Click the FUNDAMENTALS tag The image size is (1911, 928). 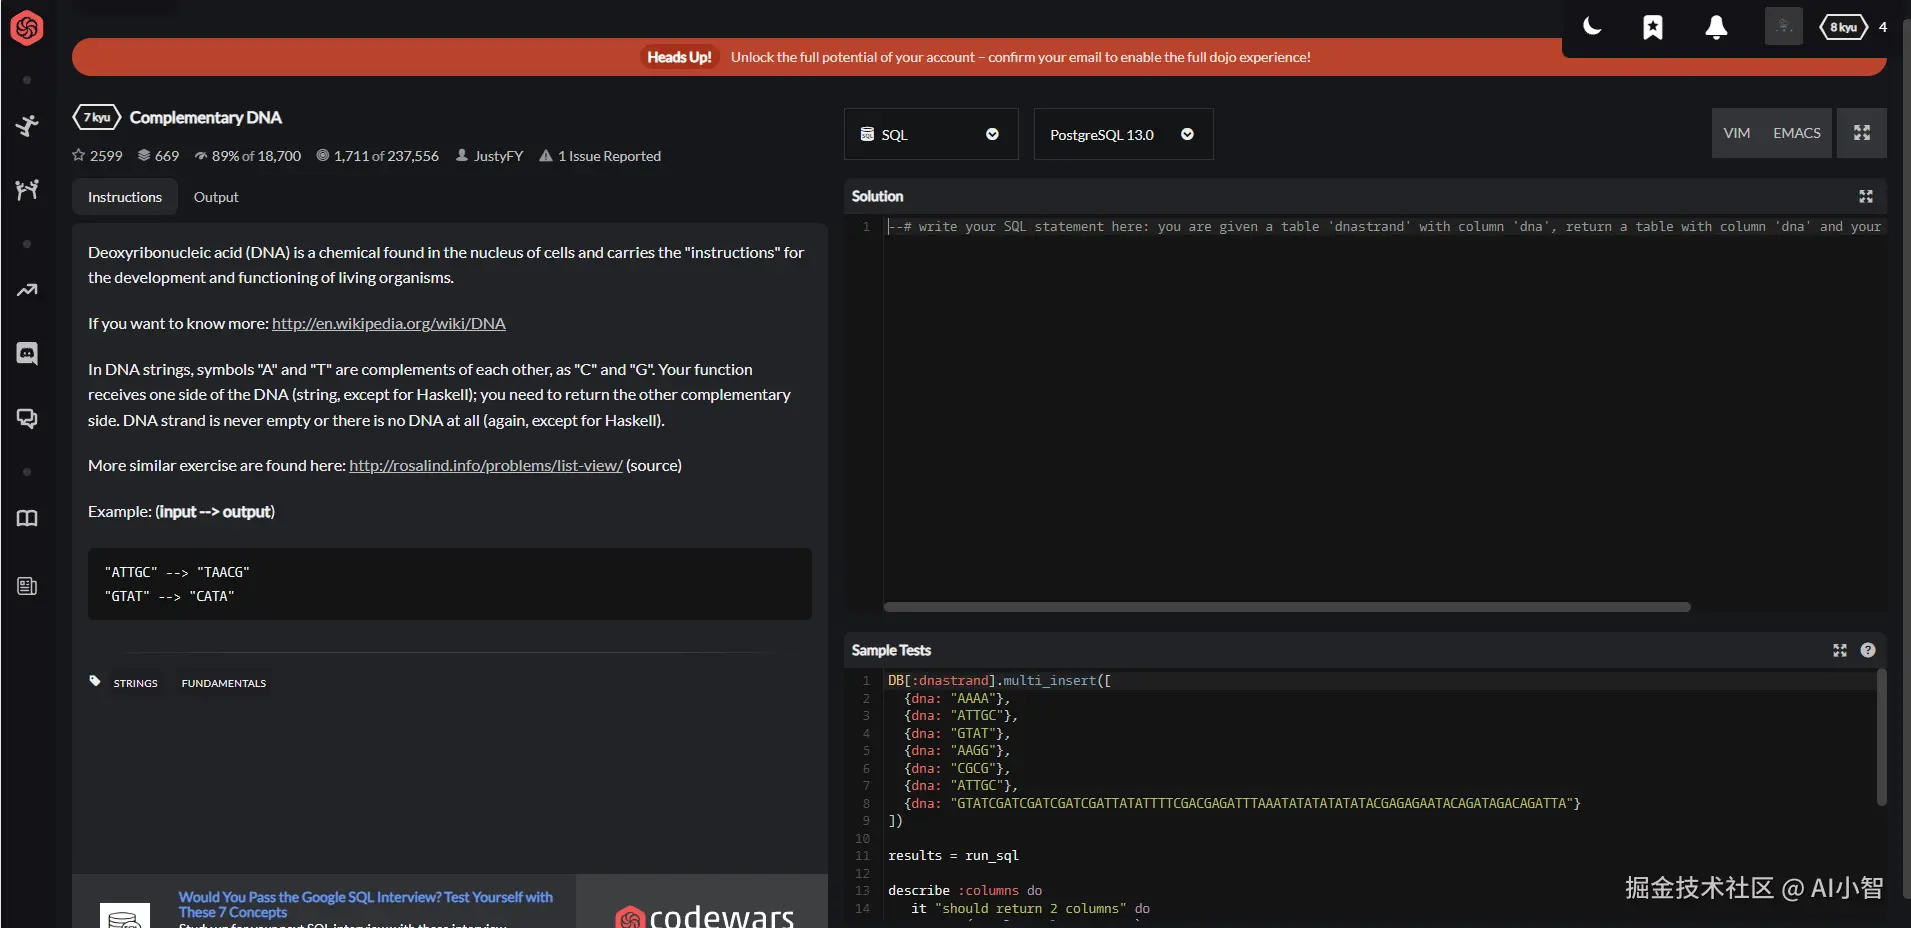point(224,683)
